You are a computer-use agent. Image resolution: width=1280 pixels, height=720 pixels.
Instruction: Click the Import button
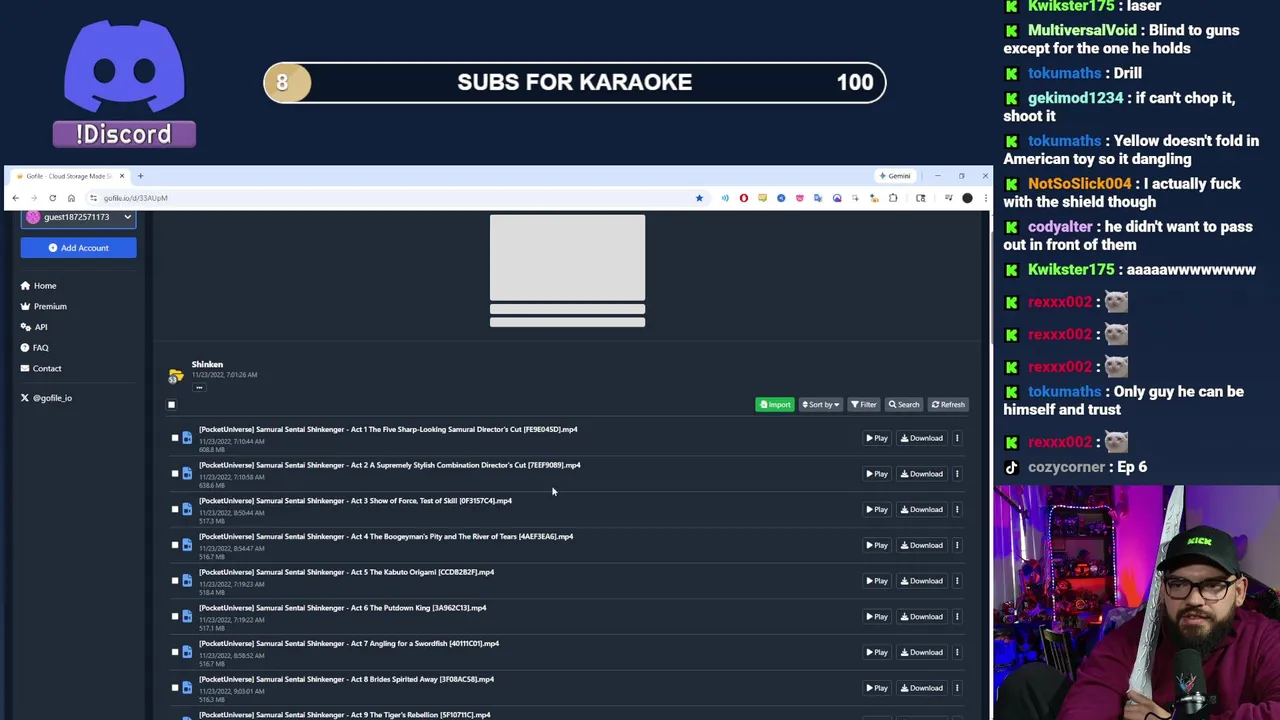[x=775, y=405]
